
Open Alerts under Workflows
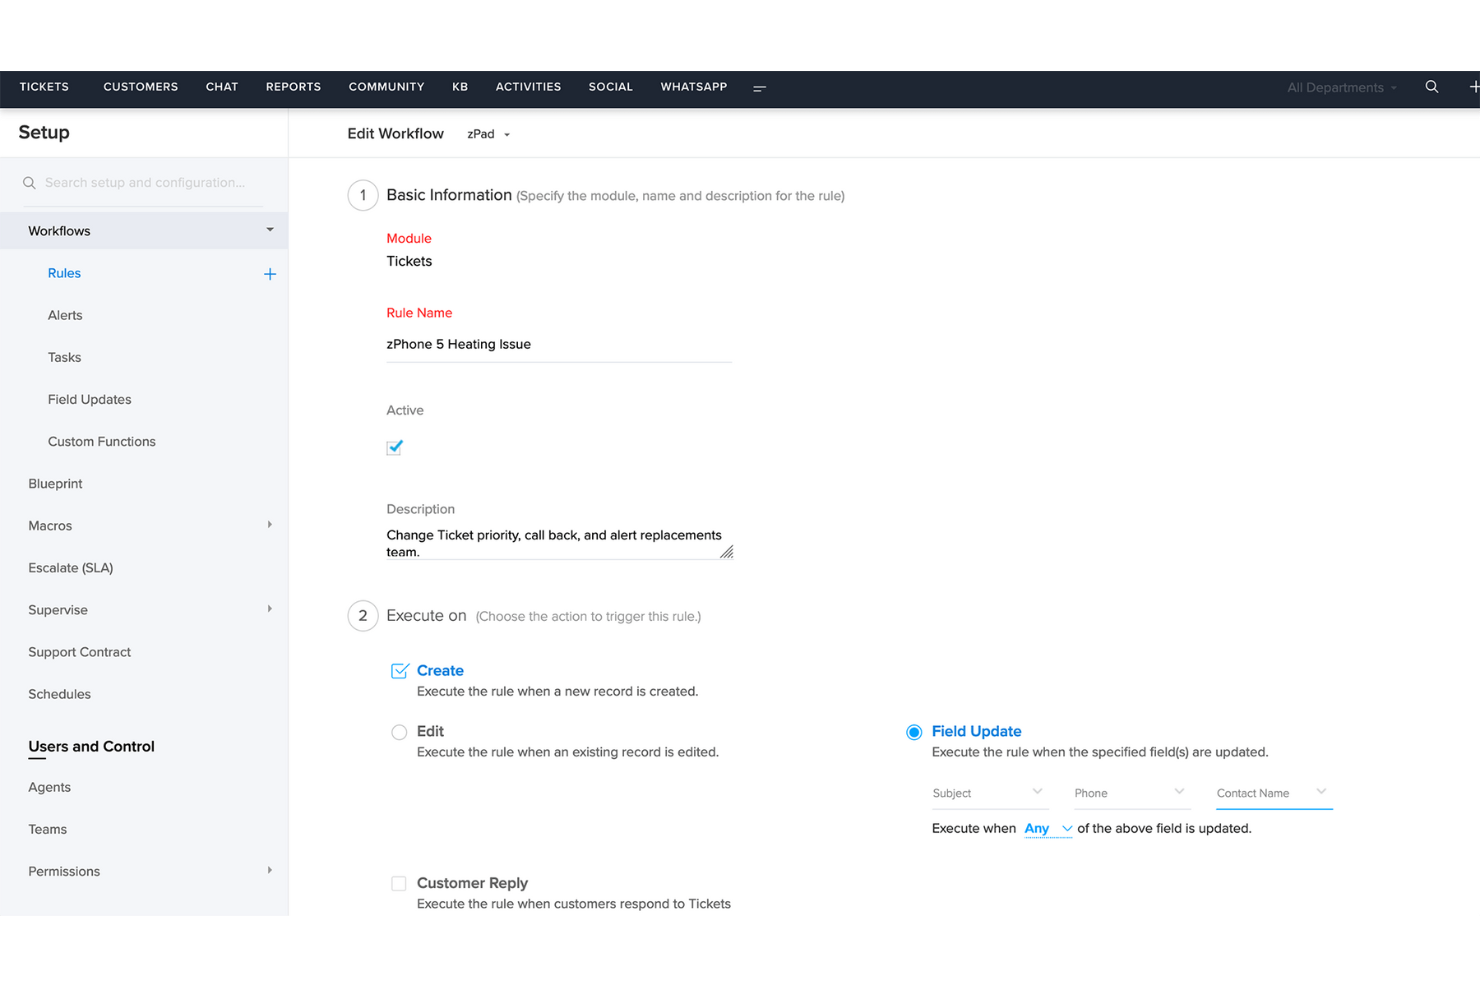click(65, 315)
